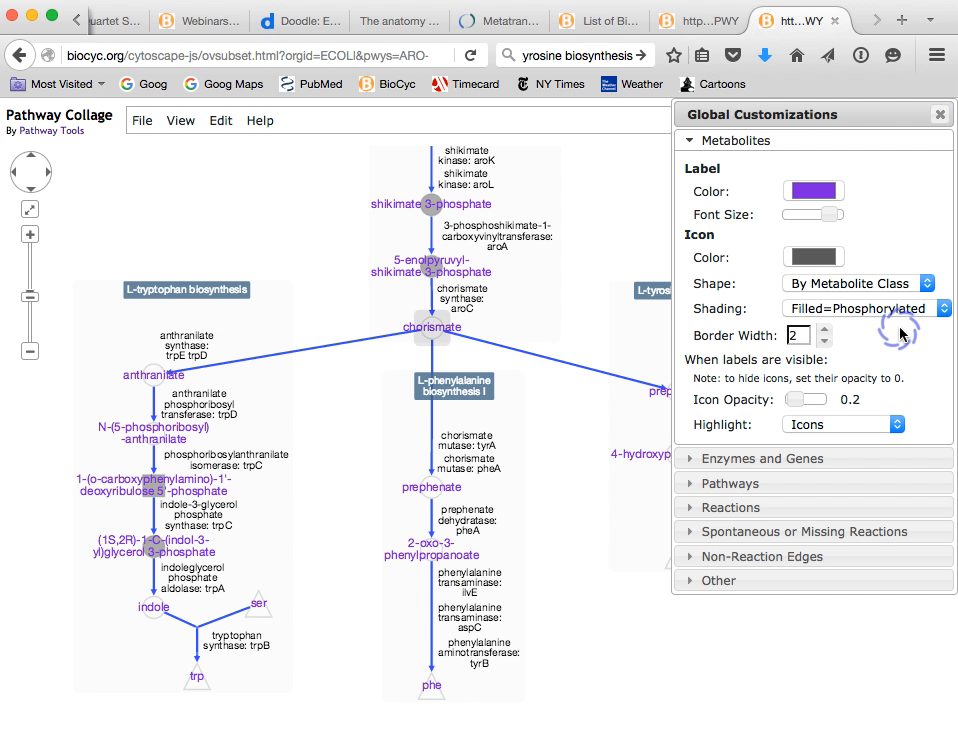
Task: Open the Firefox hamburger menu
Action: pyautogui.click(x=936, y=55)
